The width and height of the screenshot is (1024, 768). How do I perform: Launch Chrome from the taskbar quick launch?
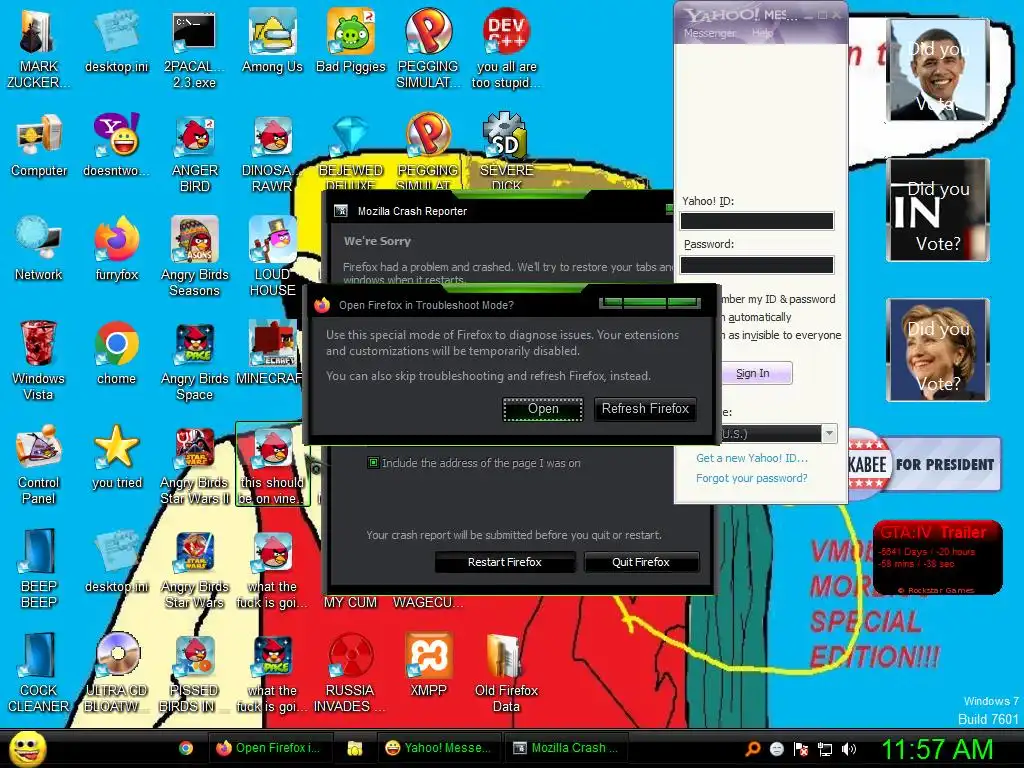pos(186,748)
